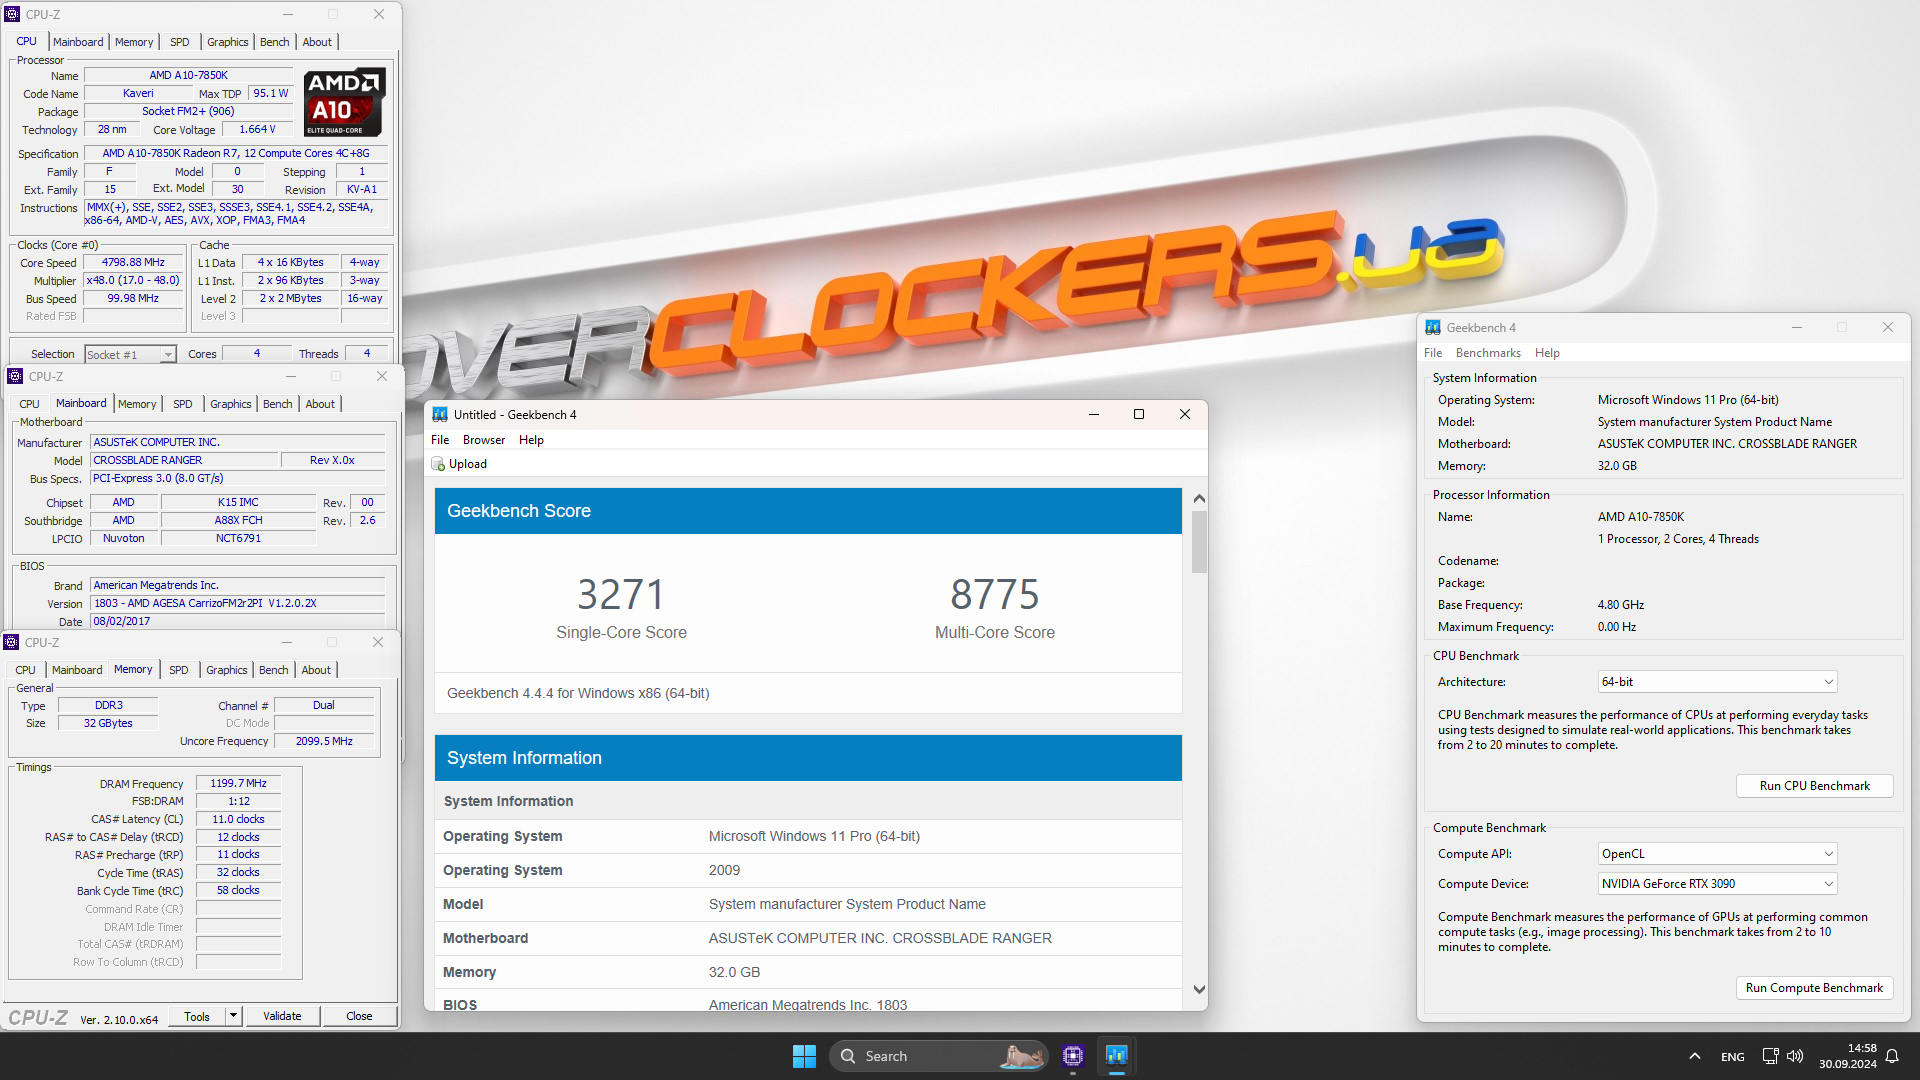Open Graphics tab in Mainboard CPU-Z window

[231, 404]
